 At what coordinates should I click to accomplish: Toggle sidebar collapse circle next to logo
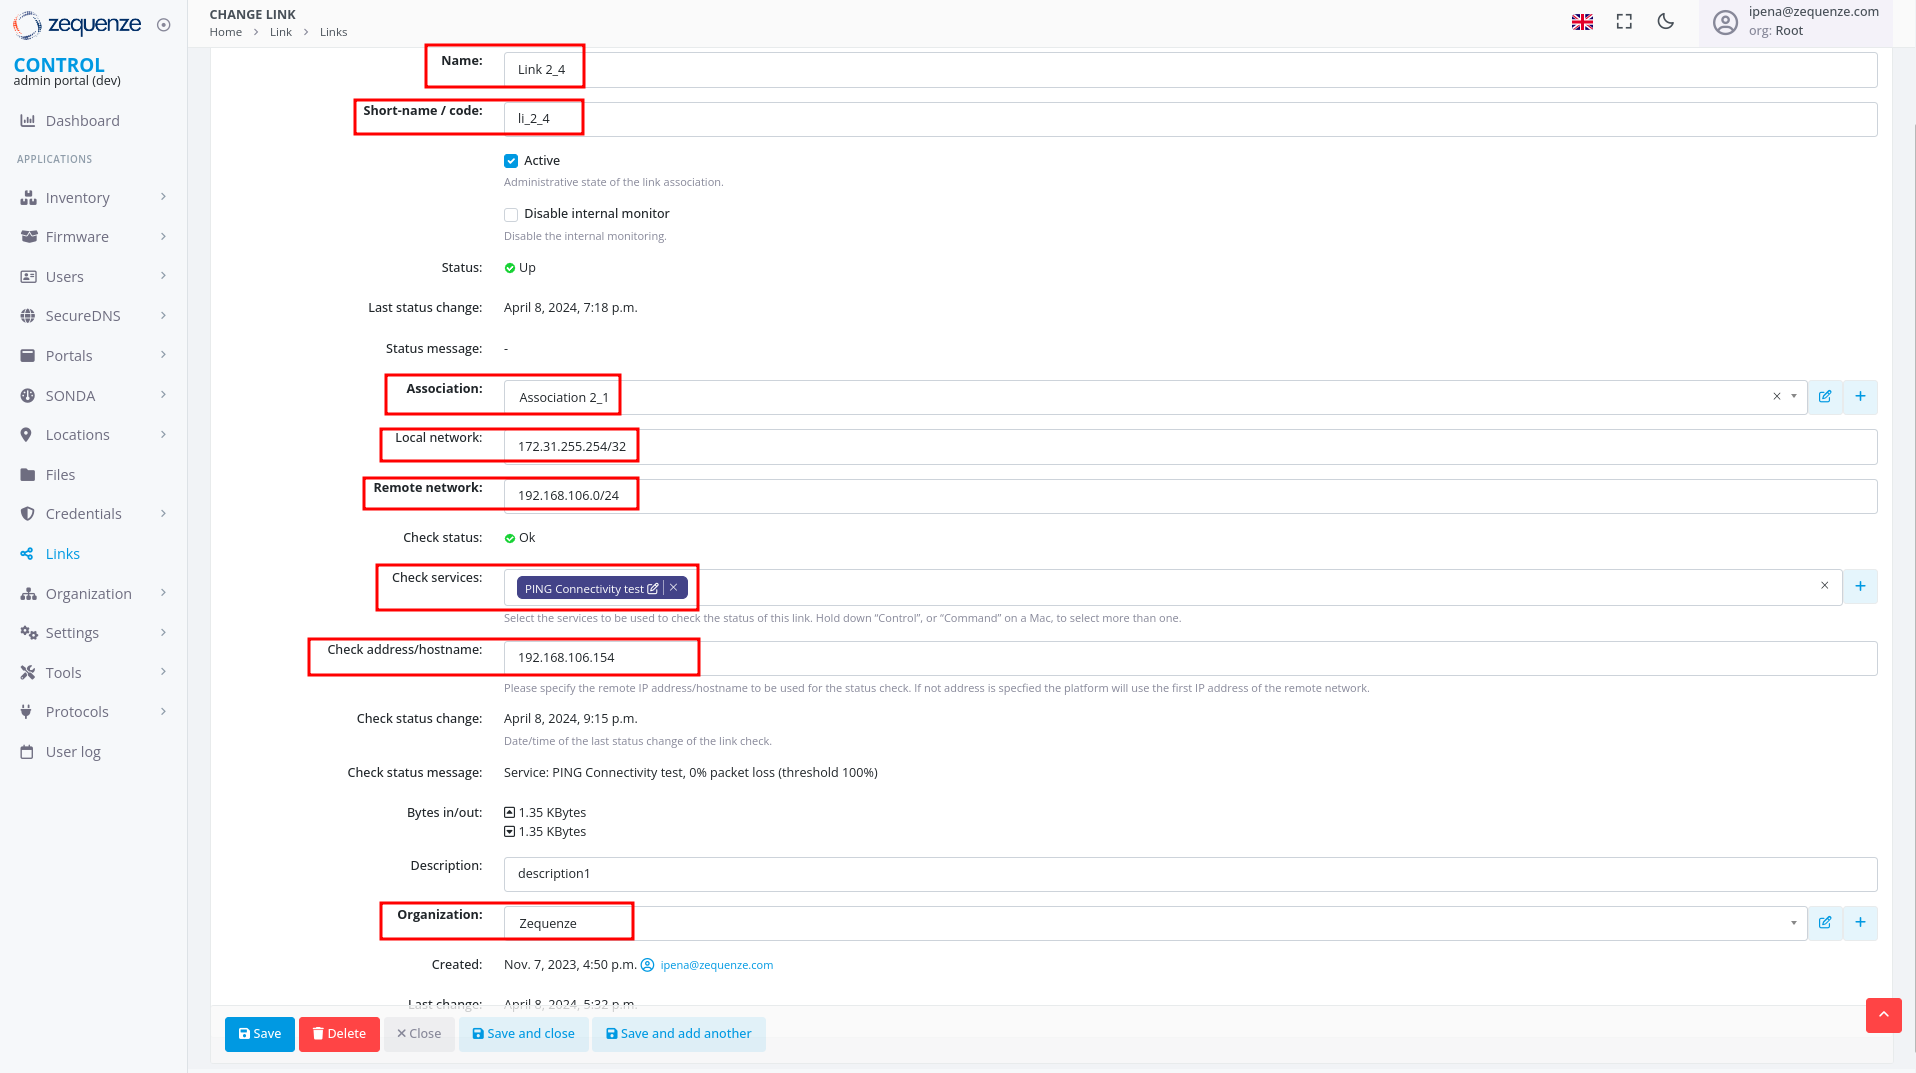click(164, 25)
